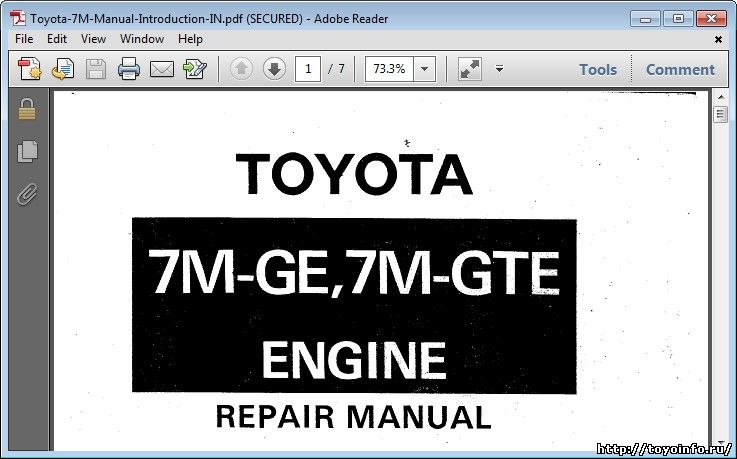Click the sign or fill form icon
The image size is (737, 459).
[195, 69]
